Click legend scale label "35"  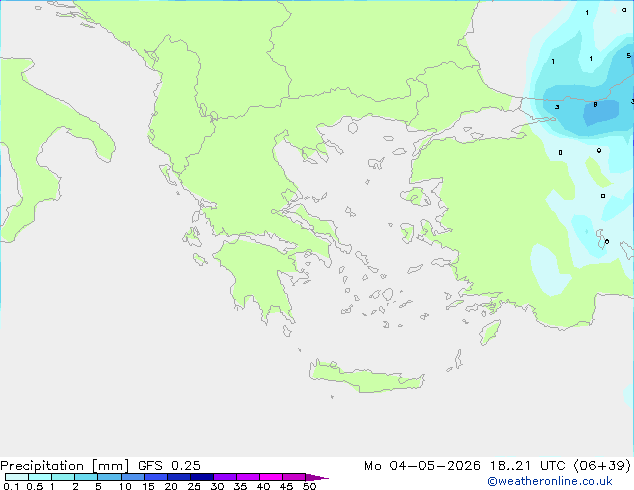(x=240, y=486)
